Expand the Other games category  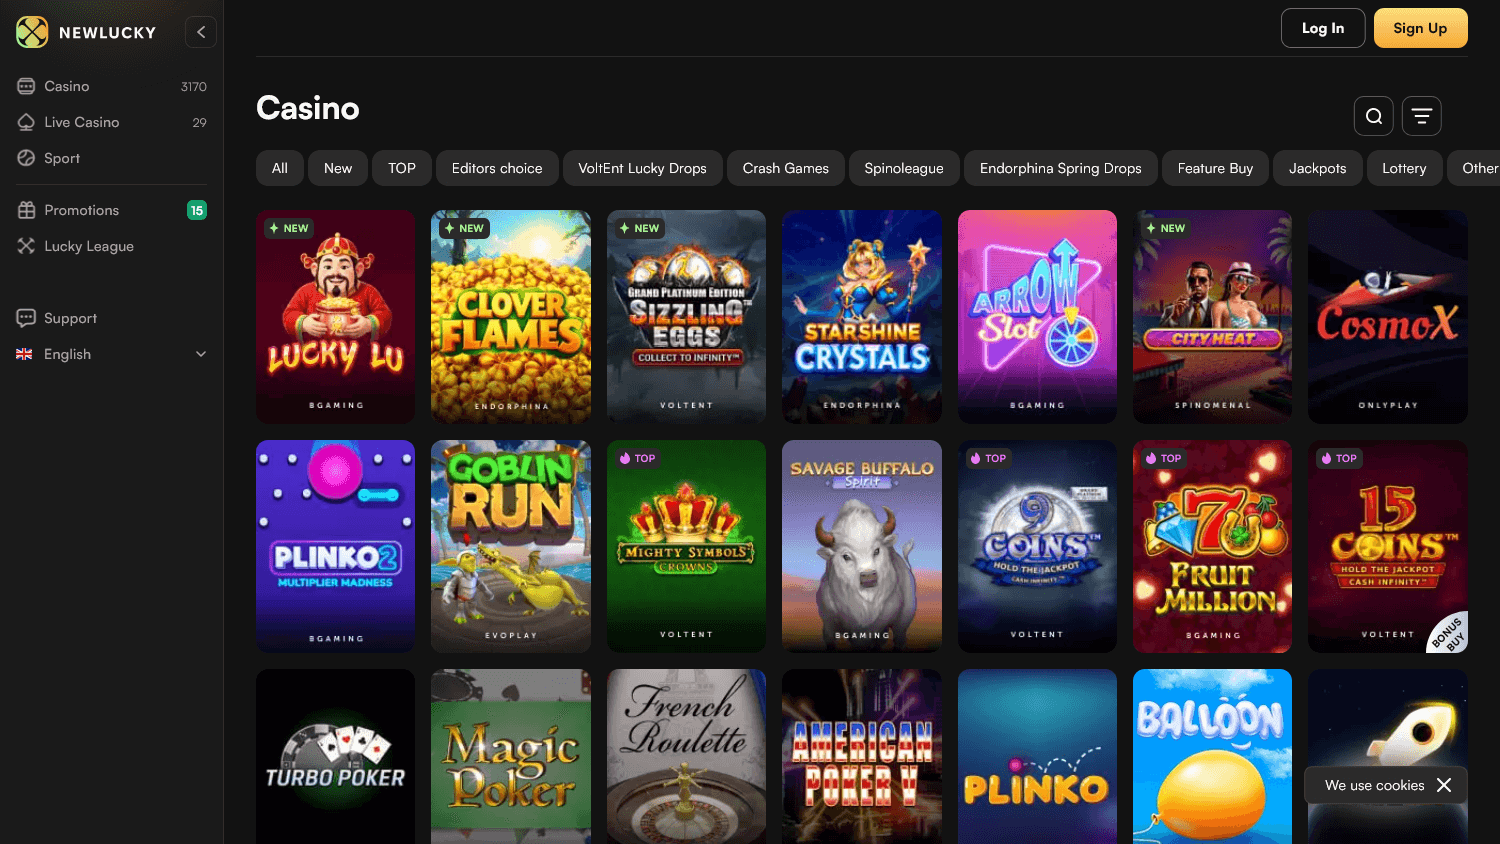coord(1478,168)
